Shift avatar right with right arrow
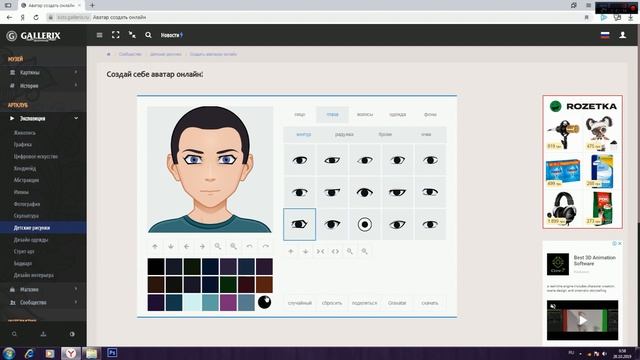This screenshot has width=640, height=360. click(202, 247)
